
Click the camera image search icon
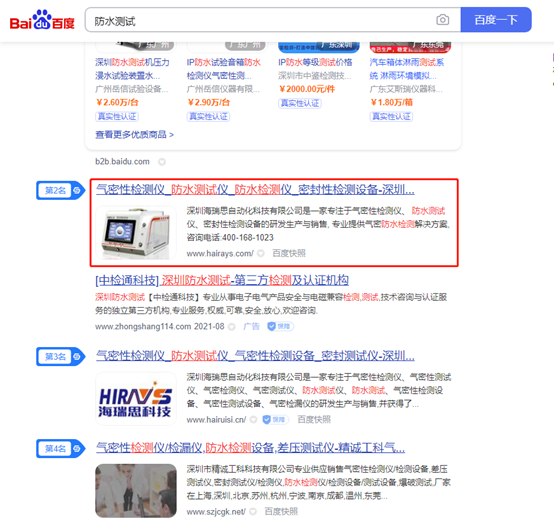[x=442, y=20]
